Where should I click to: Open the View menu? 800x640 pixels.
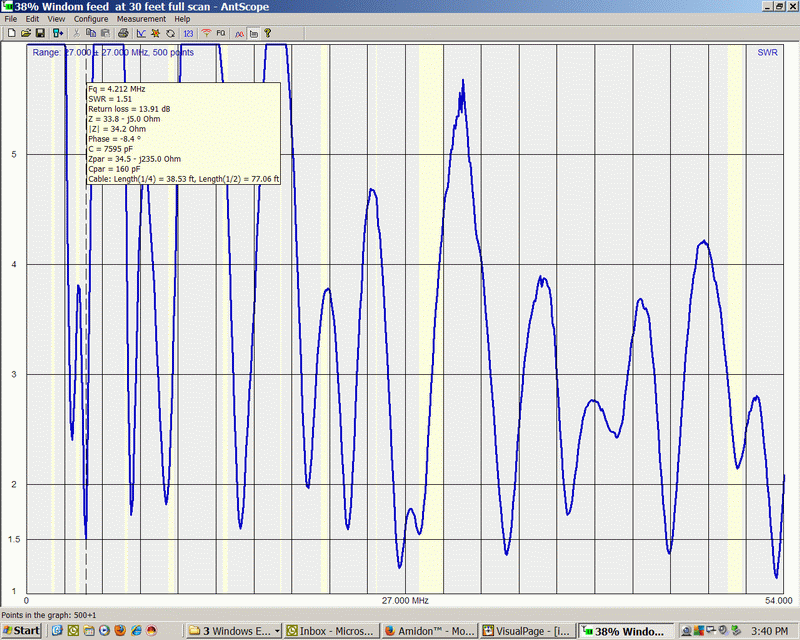point(56,19)
